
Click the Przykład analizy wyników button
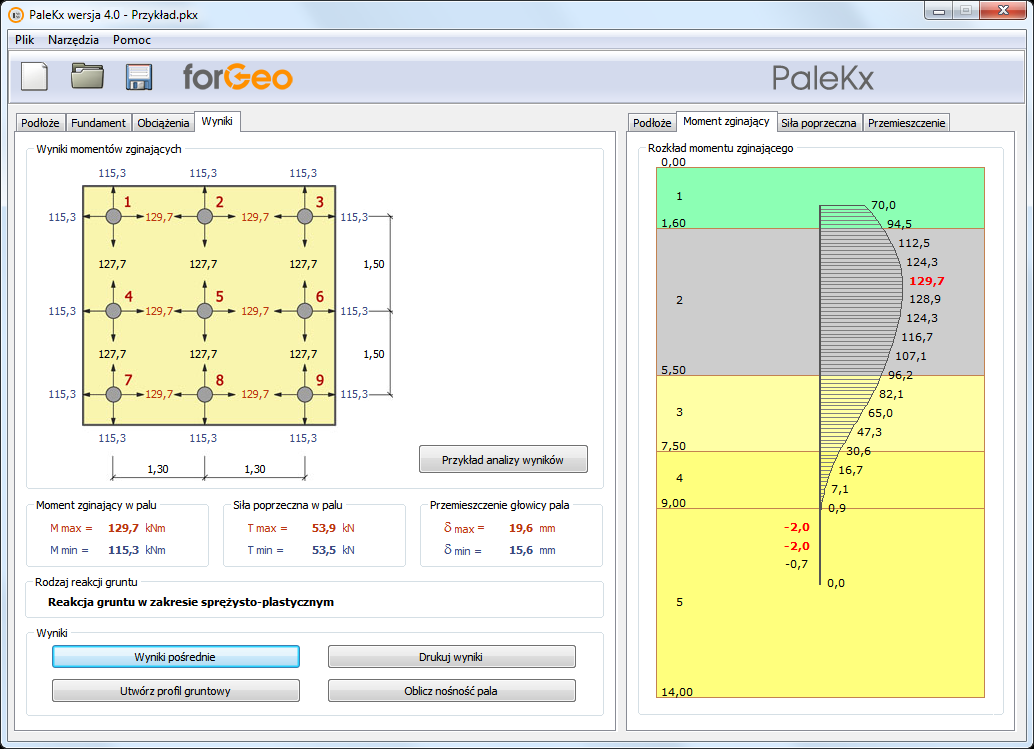(503, 460)
